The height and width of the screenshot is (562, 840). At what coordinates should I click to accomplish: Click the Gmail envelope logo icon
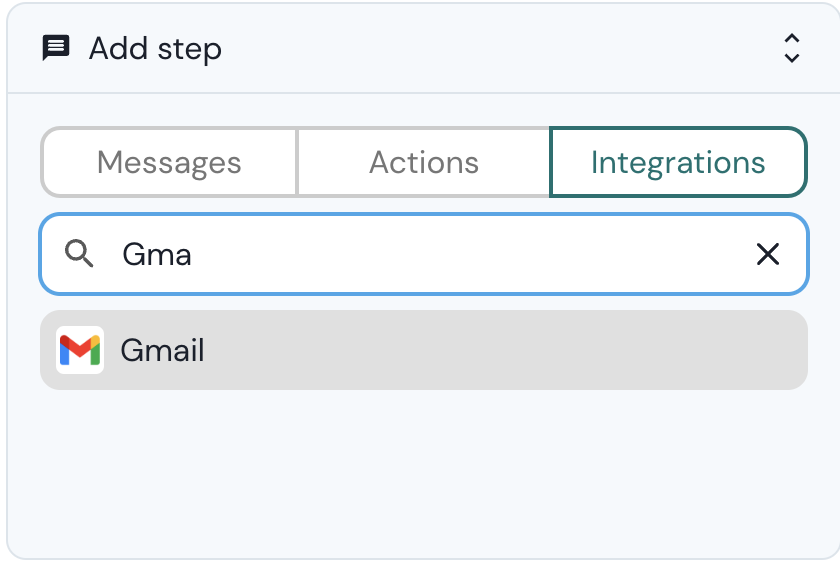pyautogui.click(x=80, y=350)
